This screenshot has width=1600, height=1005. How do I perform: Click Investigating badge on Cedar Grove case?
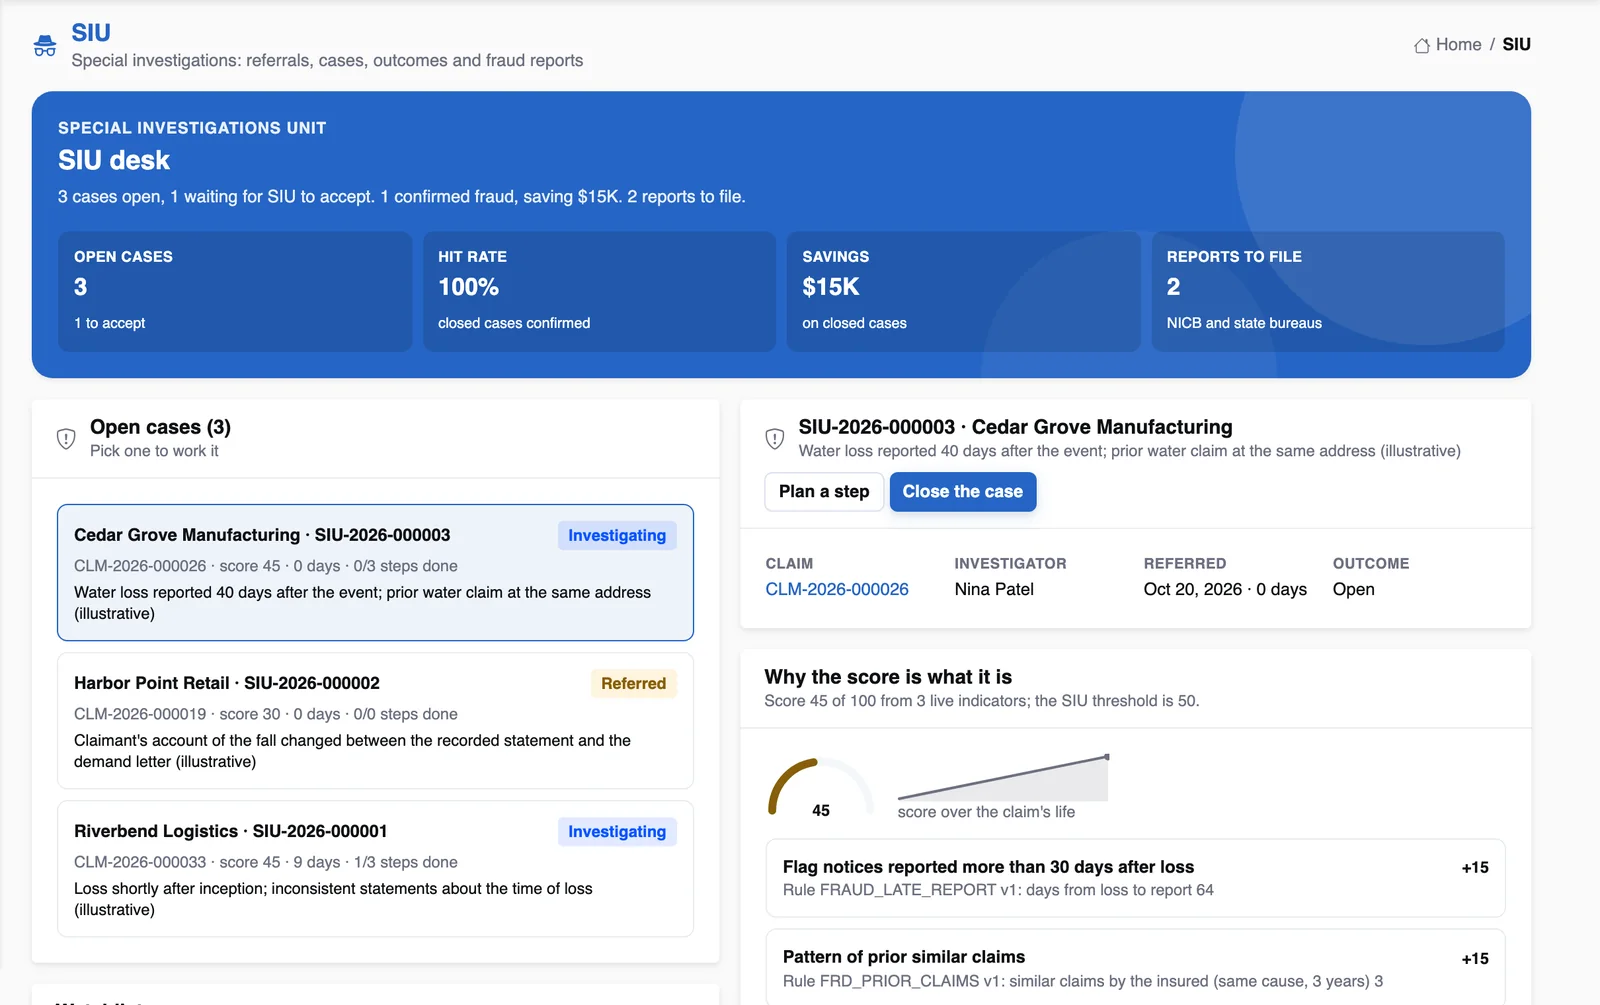(x=617, y=536)
